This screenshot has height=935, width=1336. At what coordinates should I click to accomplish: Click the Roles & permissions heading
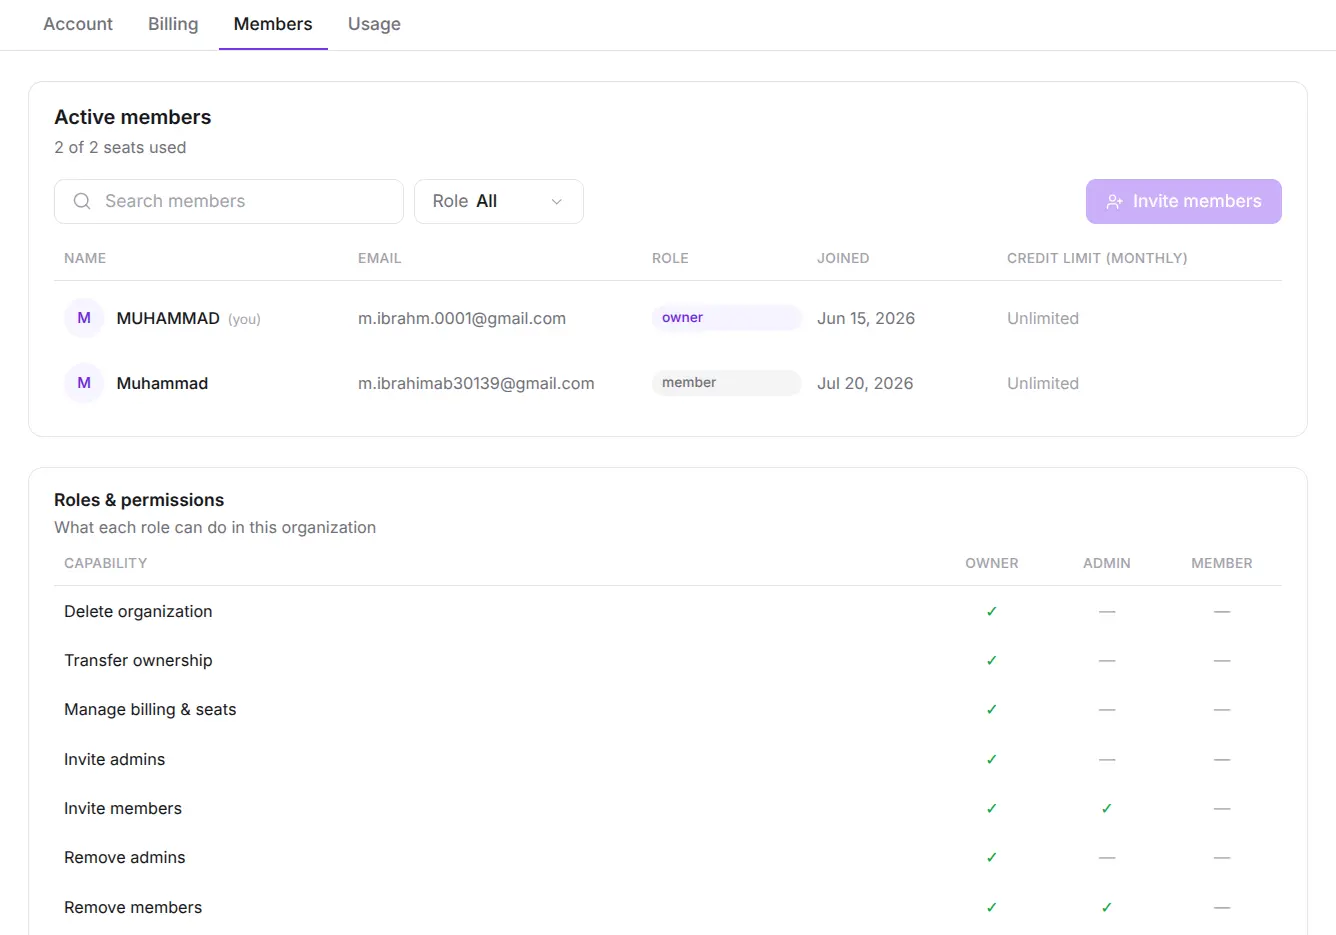click(139, 500)
